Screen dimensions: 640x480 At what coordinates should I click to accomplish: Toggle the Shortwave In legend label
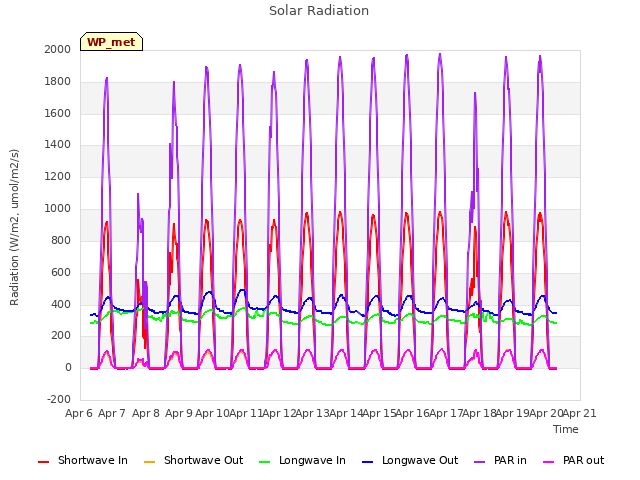93,460
